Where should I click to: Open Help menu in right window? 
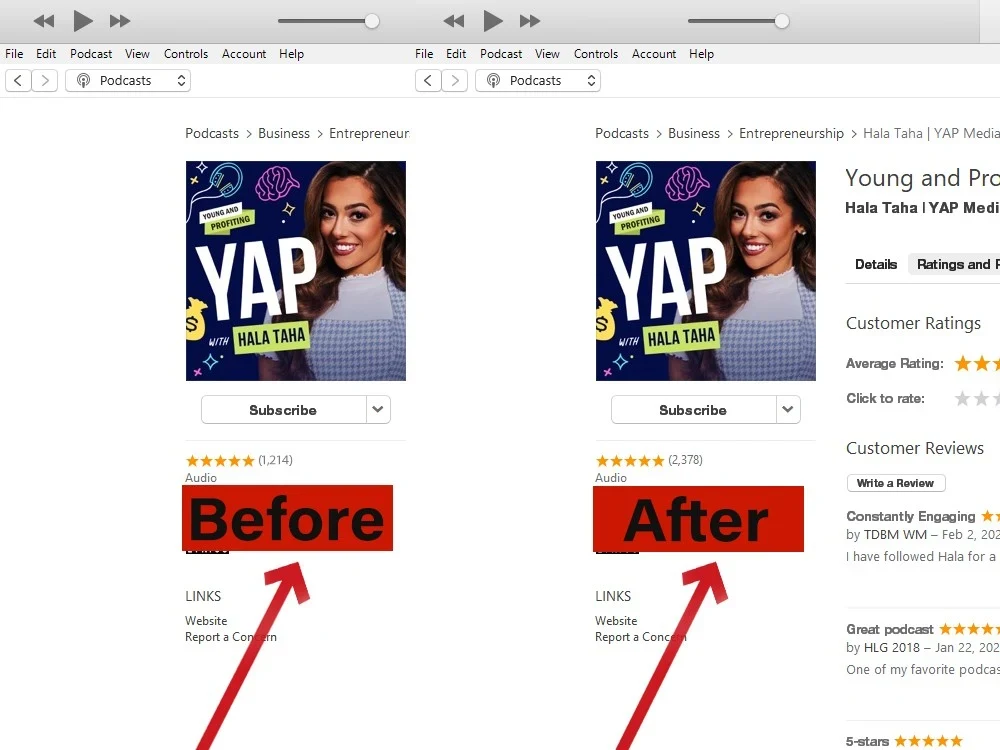click(701, 54)
